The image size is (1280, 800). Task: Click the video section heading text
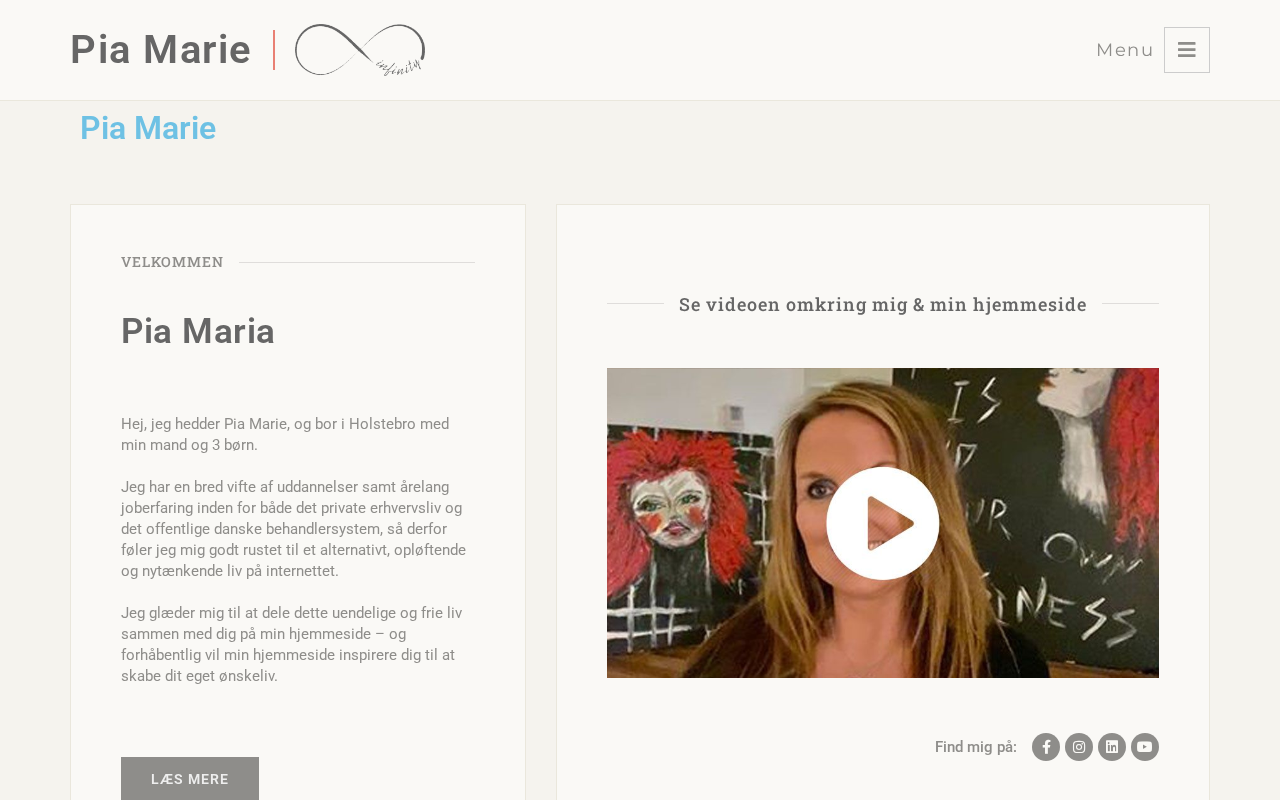883,304
